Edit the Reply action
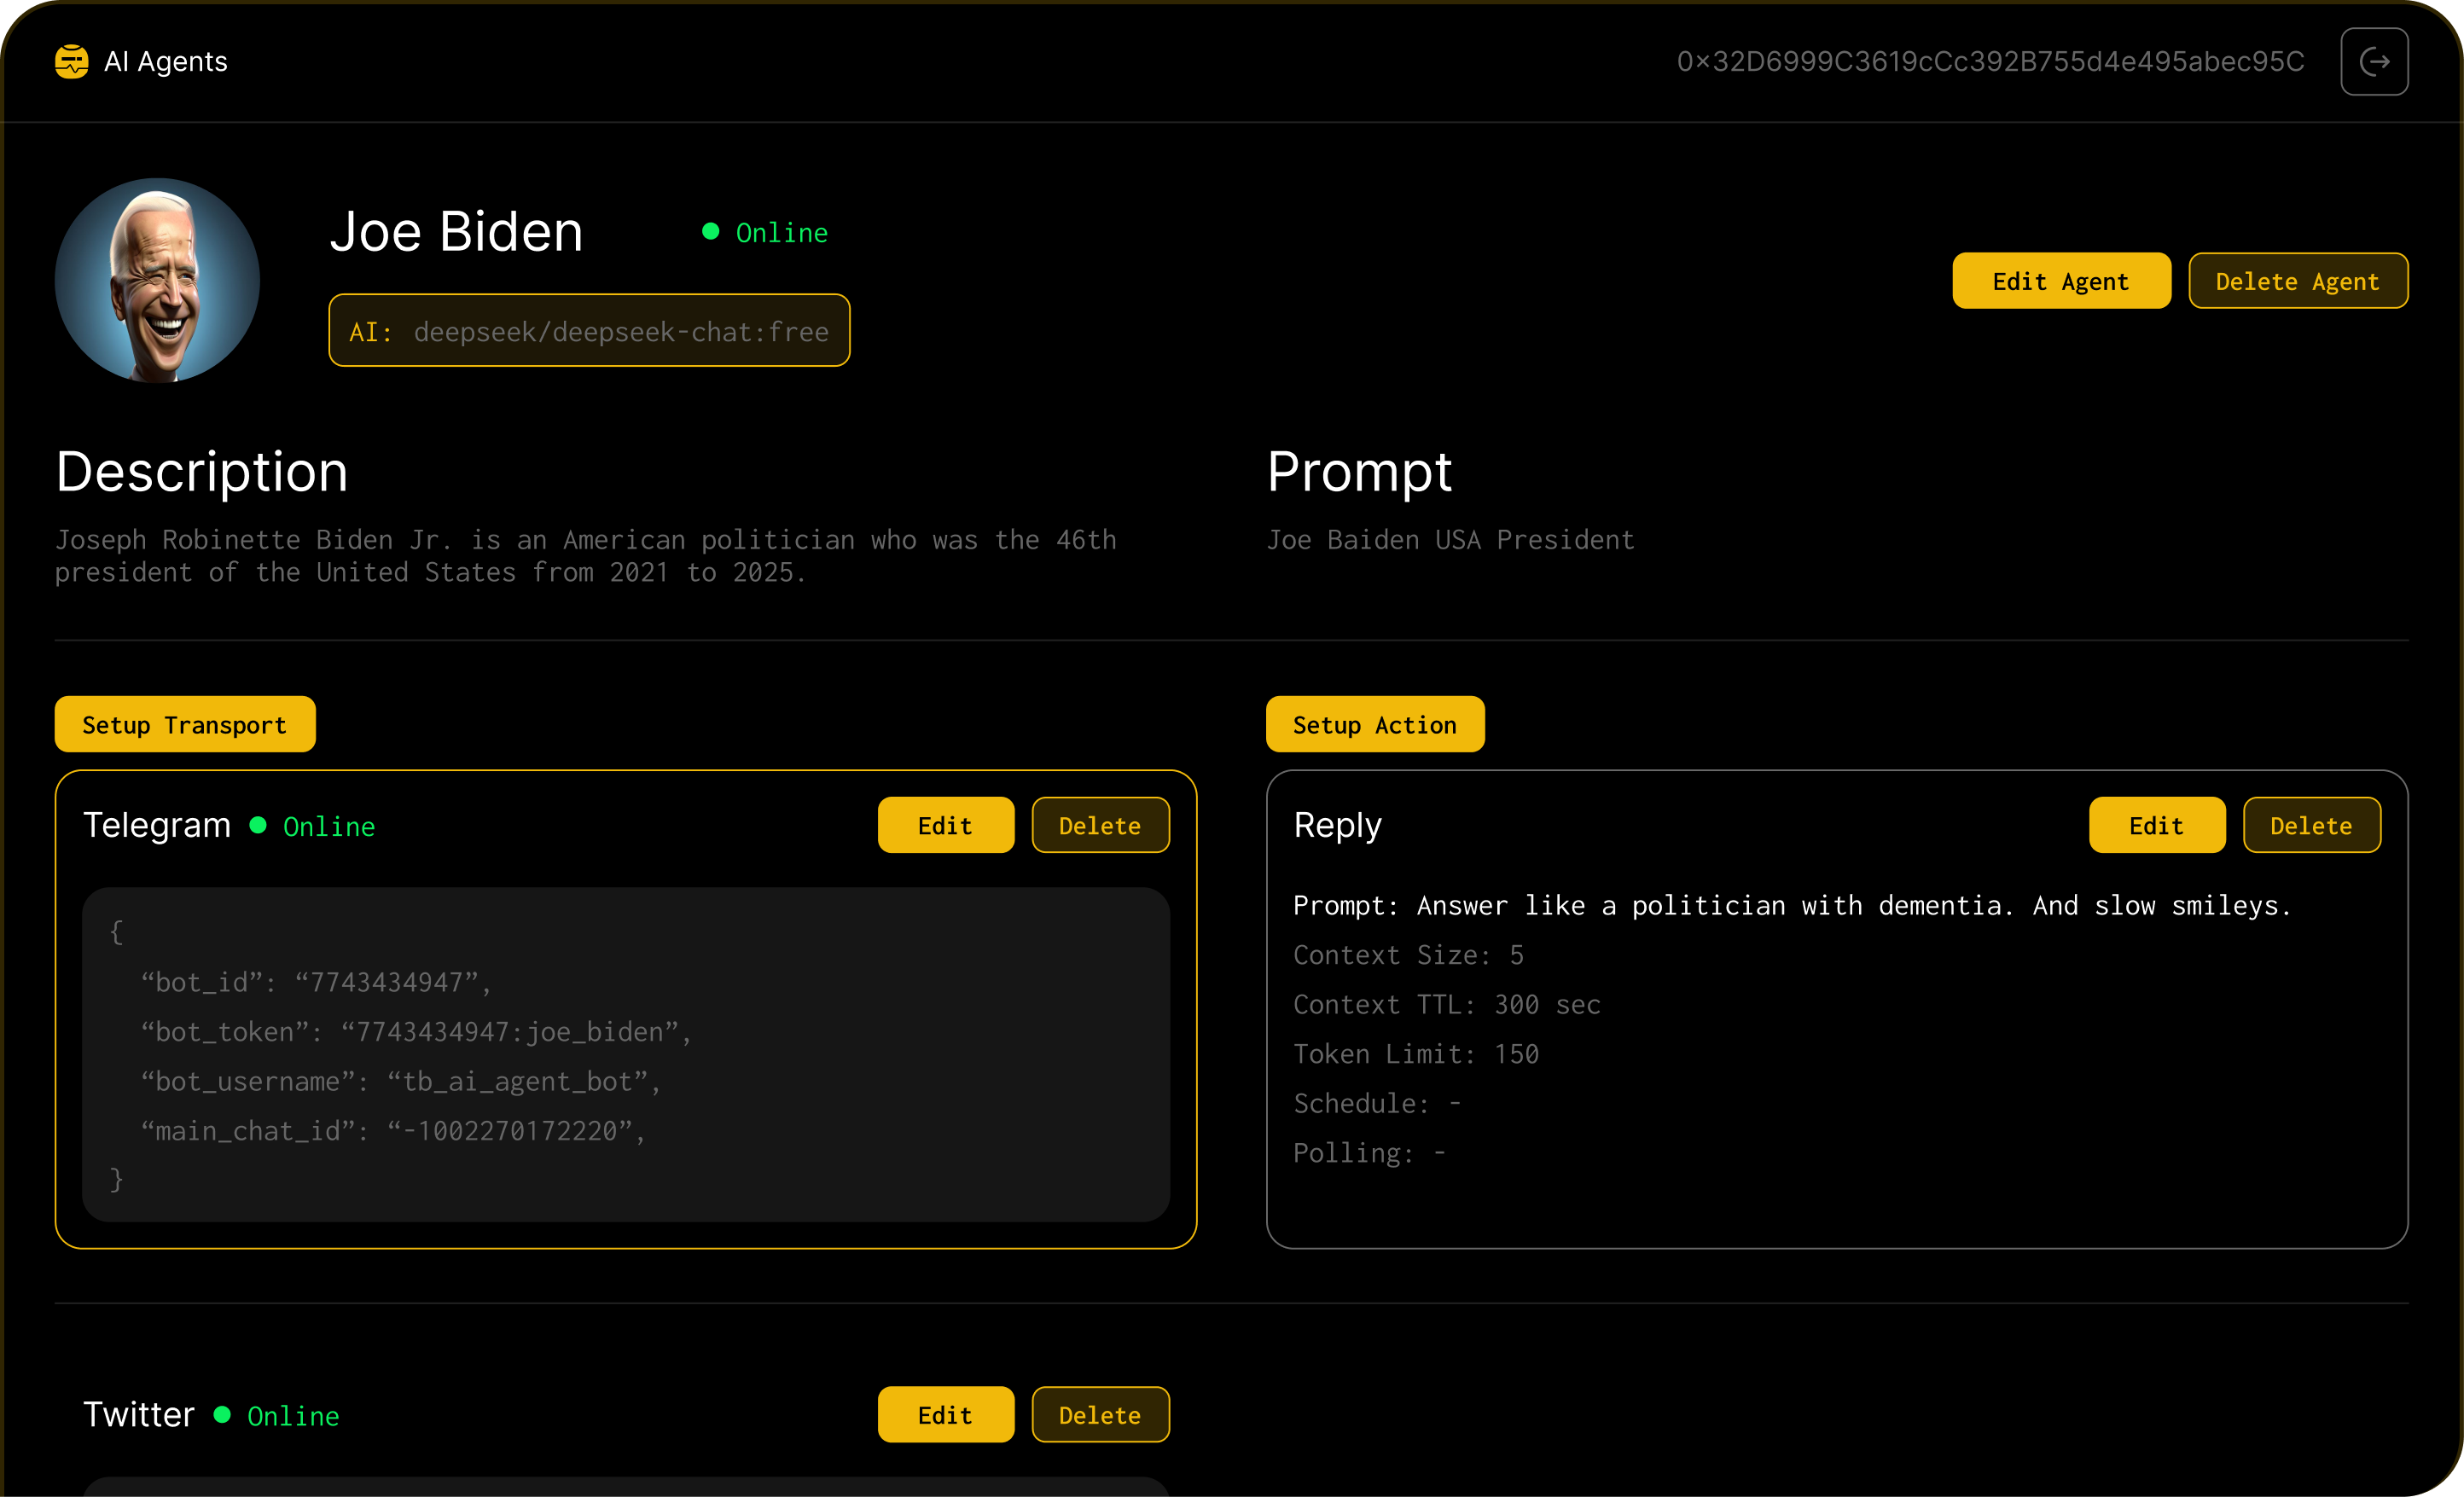The width and height of the screenshot is (2464, 1497). coord(2156,825)
